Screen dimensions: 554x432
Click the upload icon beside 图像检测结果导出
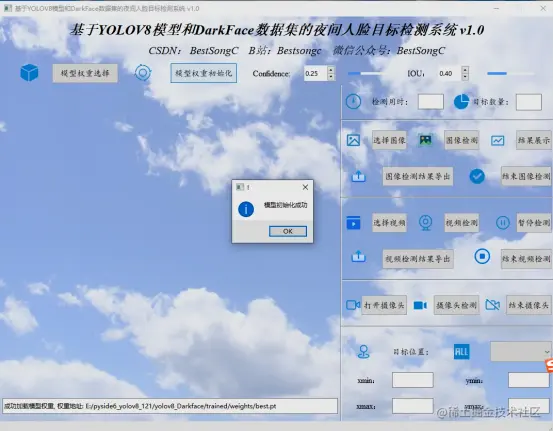[359, 176]
